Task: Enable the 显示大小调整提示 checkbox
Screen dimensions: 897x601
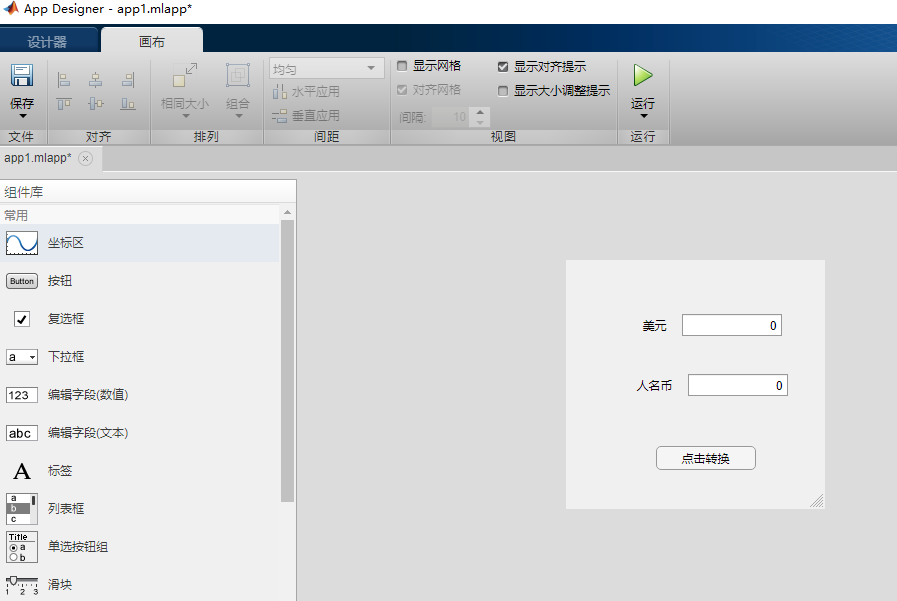Action: coord(503,91)
